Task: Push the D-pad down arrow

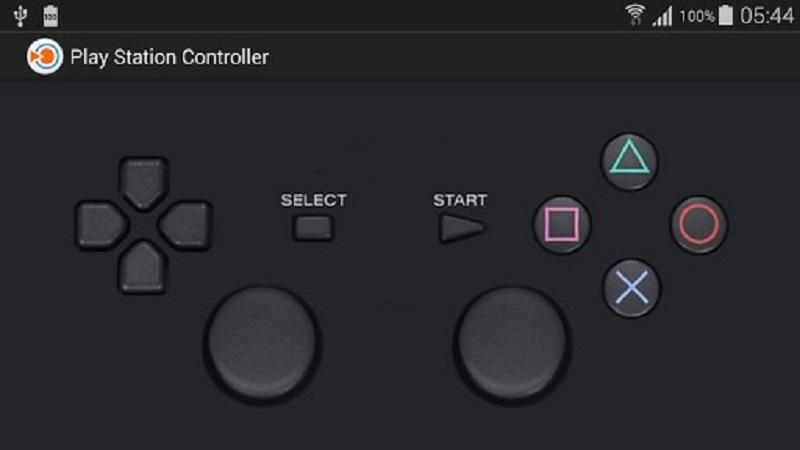Action: pyautogui.click(x=143, y=267)
